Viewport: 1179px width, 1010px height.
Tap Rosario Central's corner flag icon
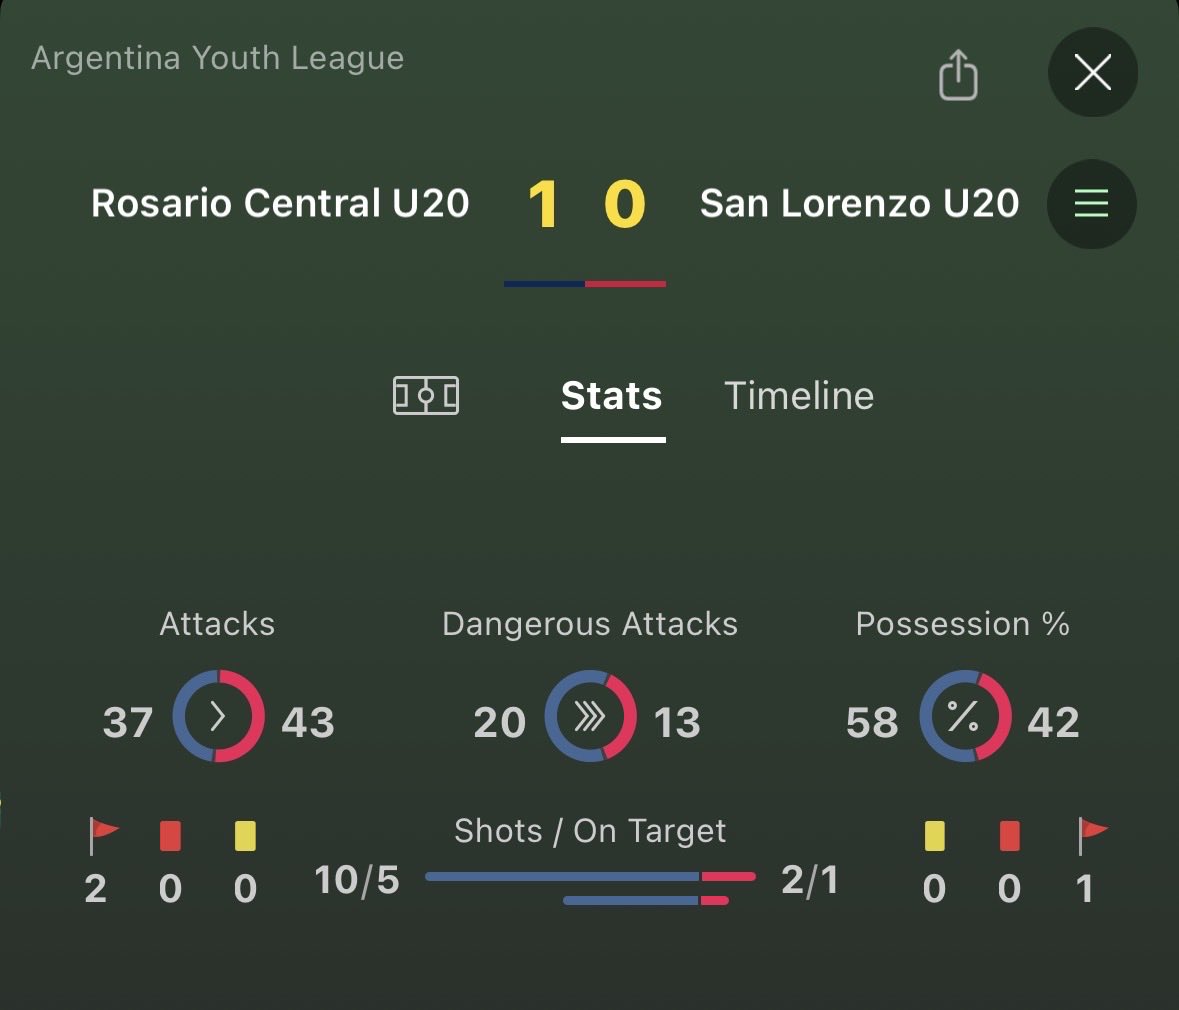point(103,835)
